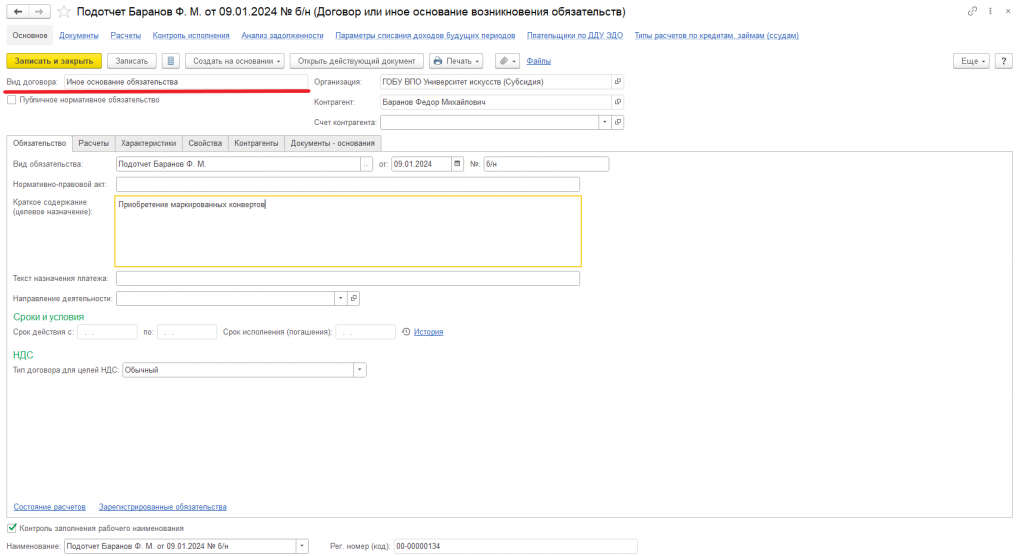Screen dimensions: 1024x556
Task: Expand the Счет контрагента dropdown arrow
Action: [605, 122]
